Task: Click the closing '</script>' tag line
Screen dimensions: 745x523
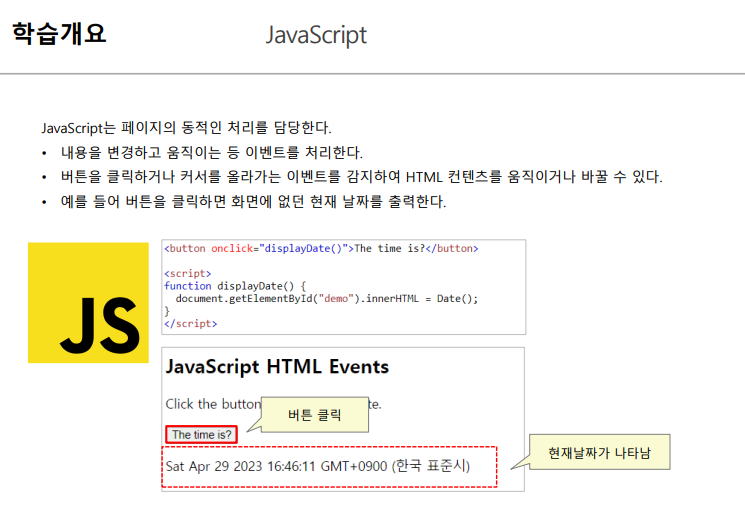Action: click(x=191, y=323)
